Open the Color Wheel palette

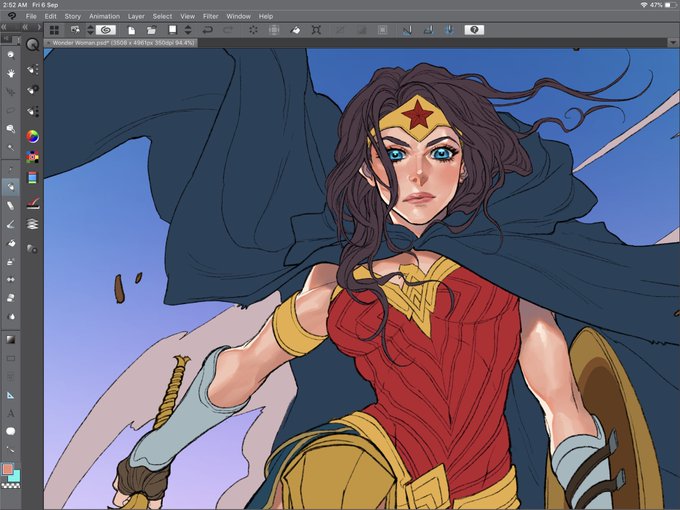point(33,137)
